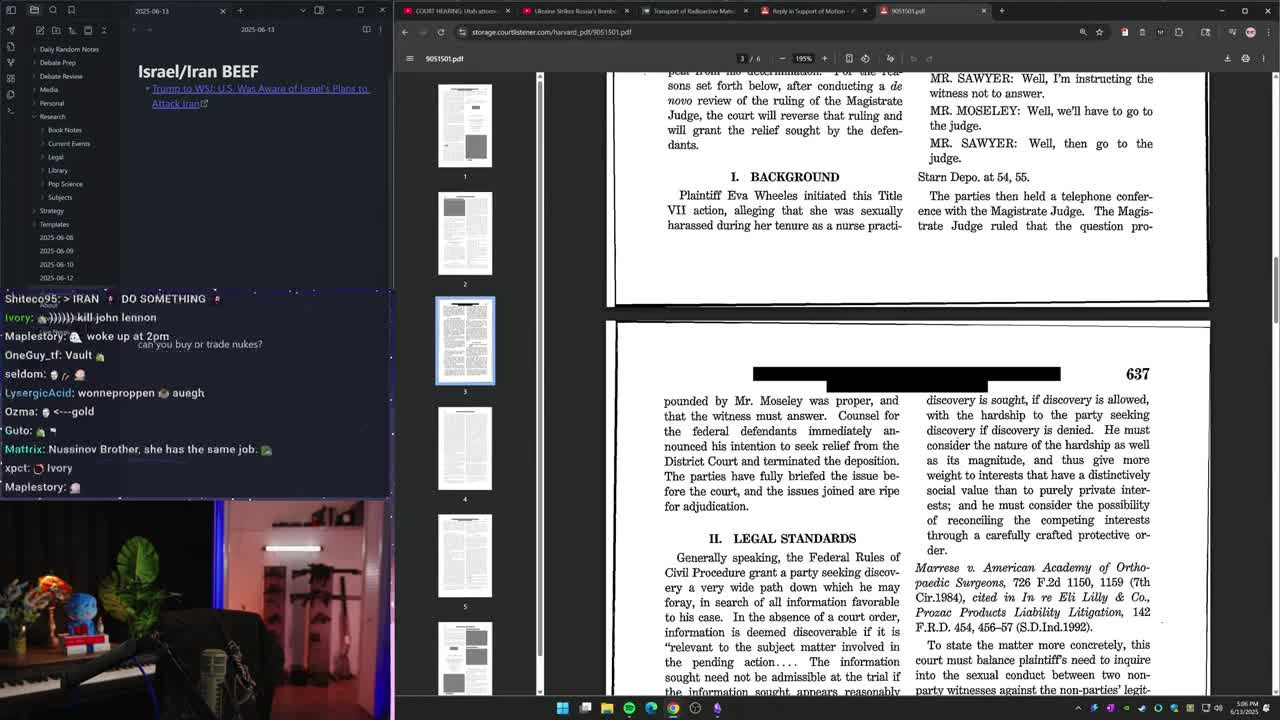
Task: Print the PDF document
Action: (1245, 58)
